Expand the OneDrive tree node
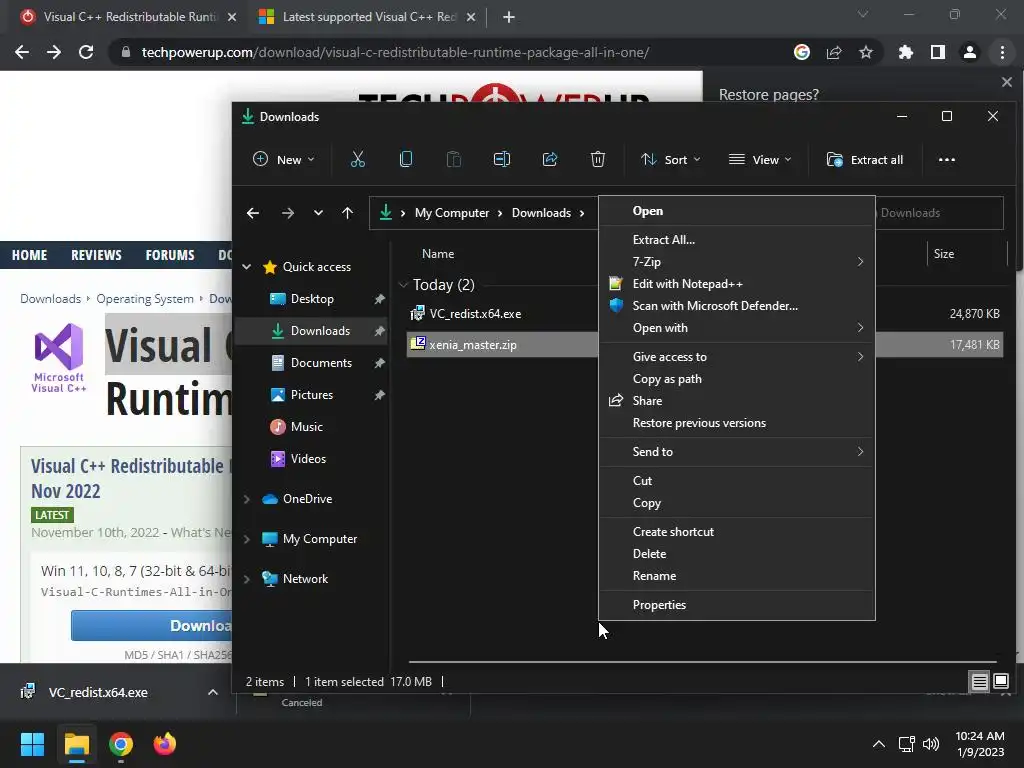This screenshot has height=768, width=1024. tap(247, 499)
